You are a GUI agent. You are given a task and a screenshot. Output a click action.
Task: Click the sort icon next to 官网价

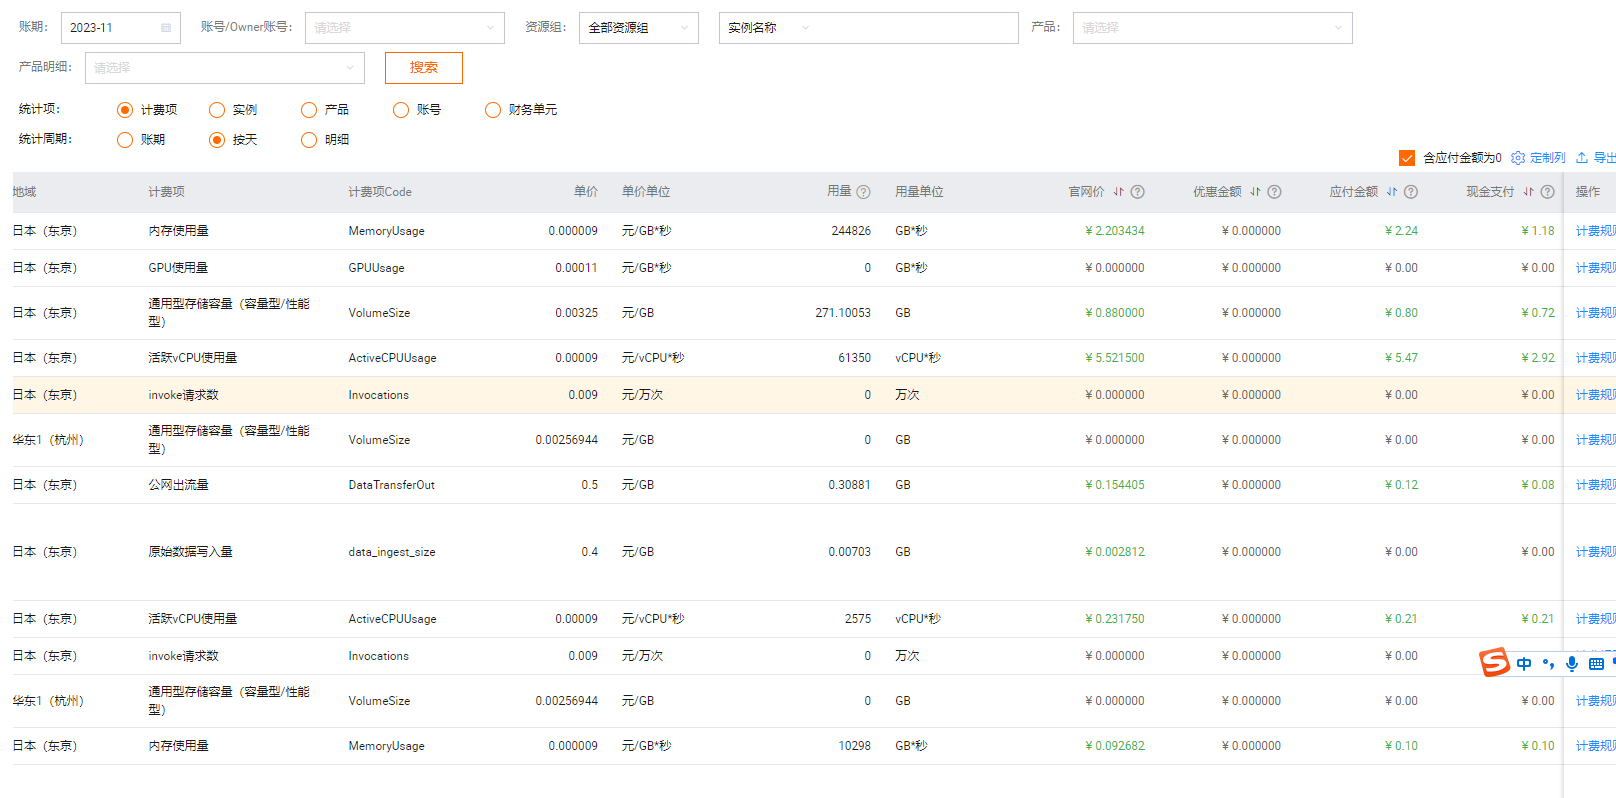click(x=1119, y=192)
